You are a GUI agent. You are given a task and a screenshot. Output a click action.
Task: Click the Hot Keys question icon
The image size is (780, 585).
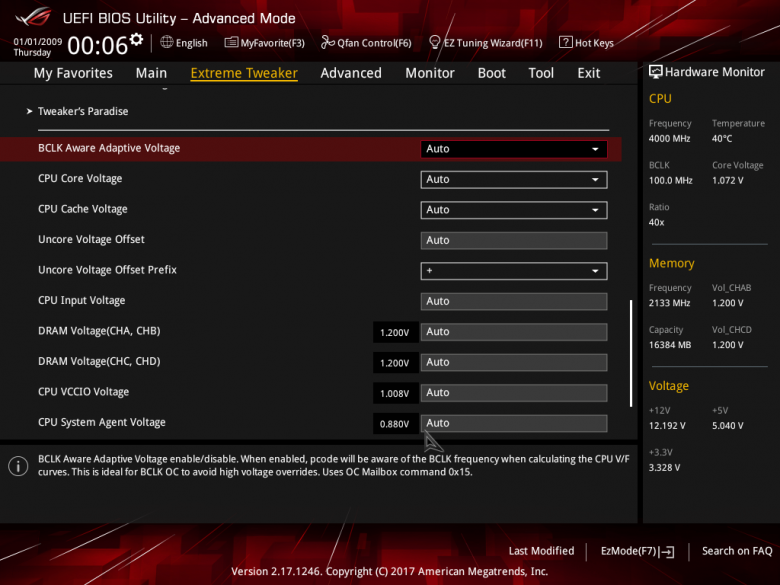(x=565, y=42)
